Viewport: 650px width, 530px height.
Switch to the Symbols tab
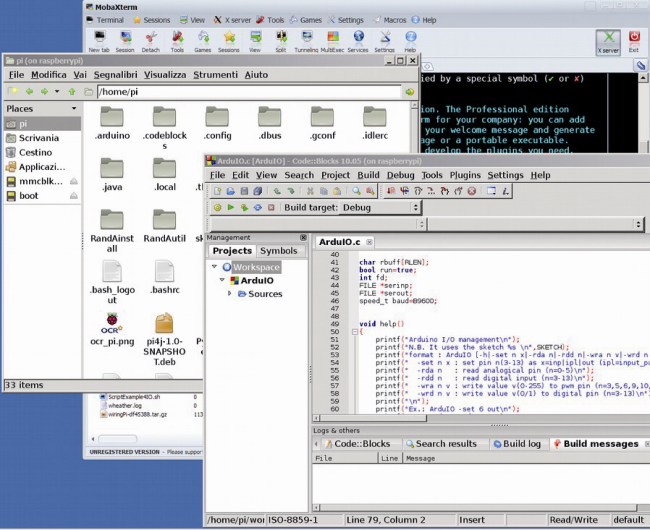click(x=279, y=251)
